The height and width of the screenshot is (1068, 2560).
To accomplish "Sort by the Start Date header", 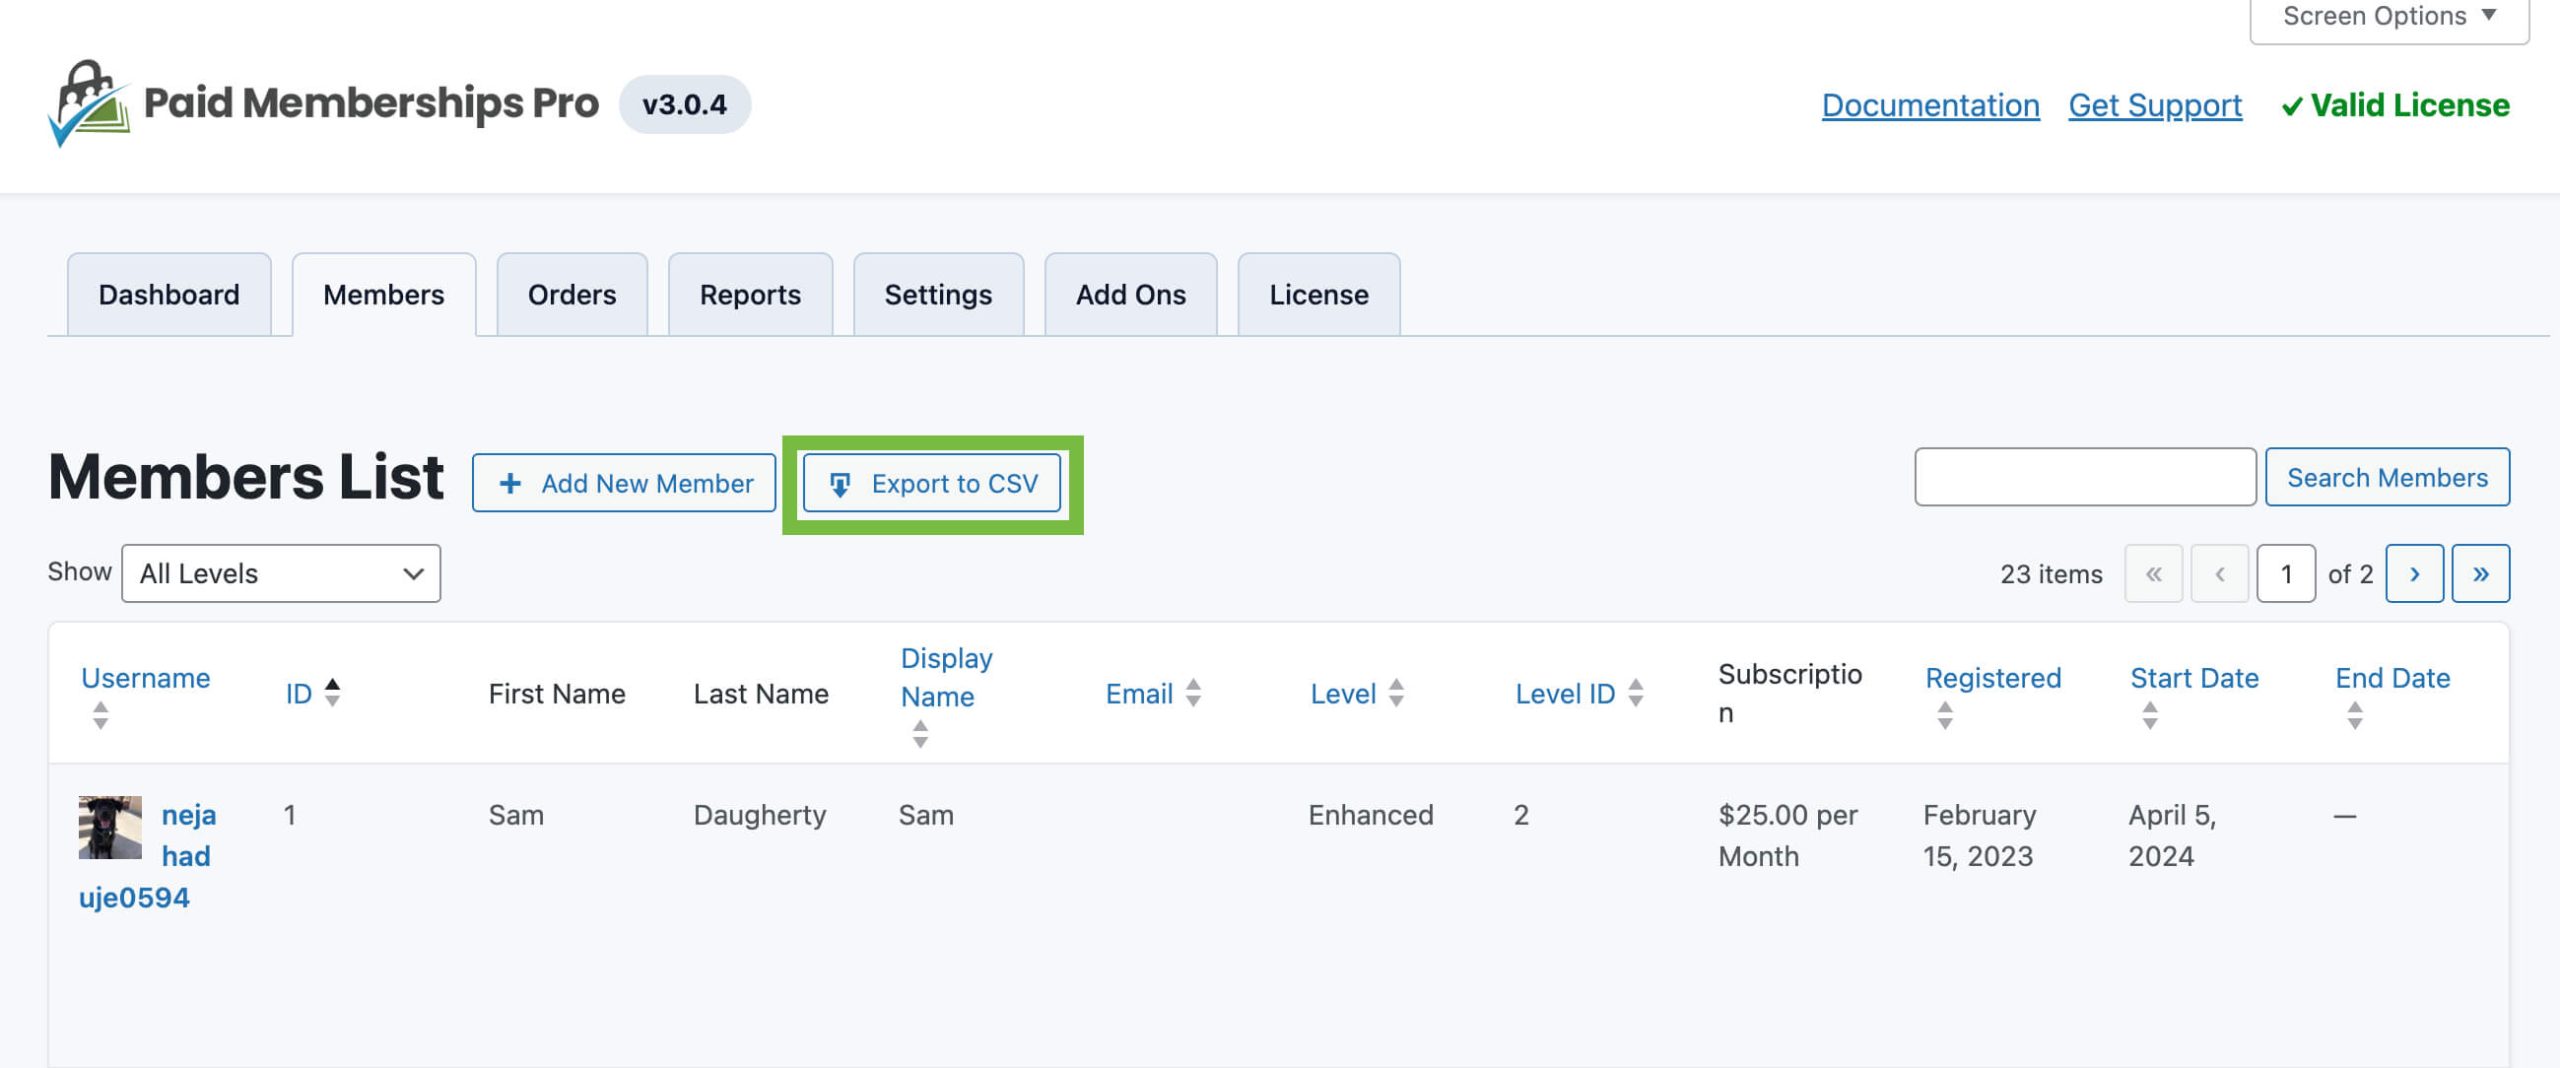I will click(2194, 678).
